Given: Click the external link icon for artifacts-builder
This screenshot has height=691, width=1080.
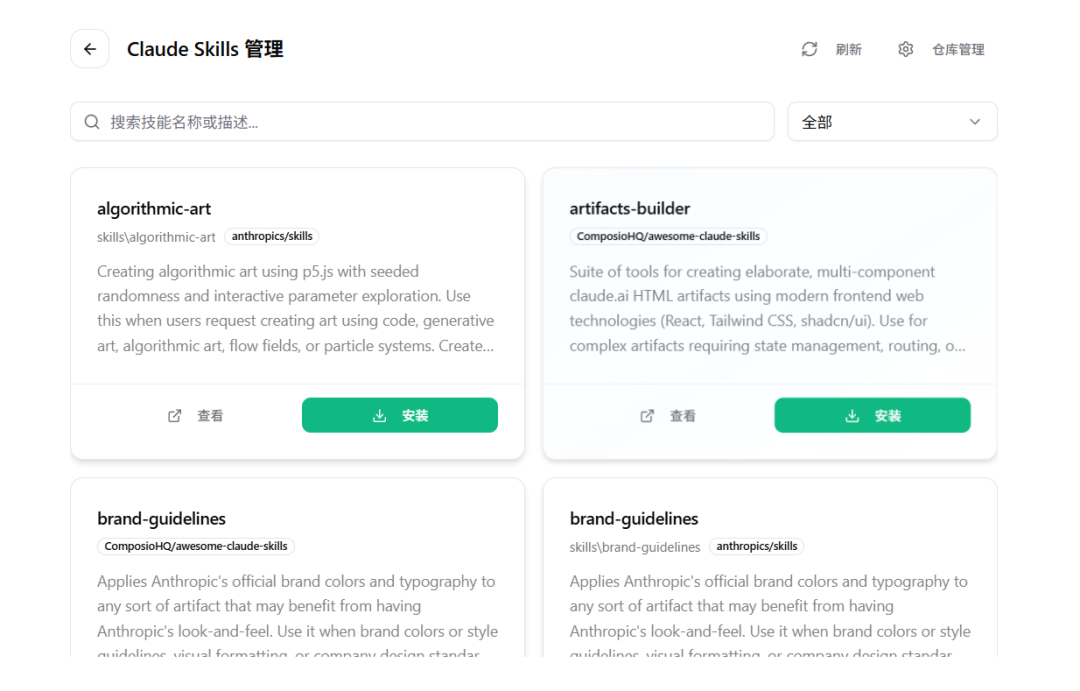Looking at the screenshot, I should click(647, 416).
